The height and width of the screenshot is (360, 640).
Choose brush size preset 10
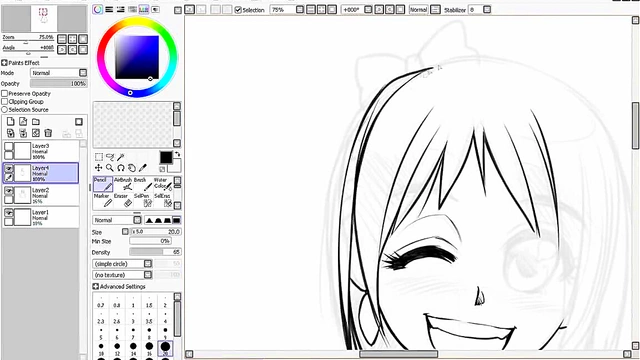(101, 349)
